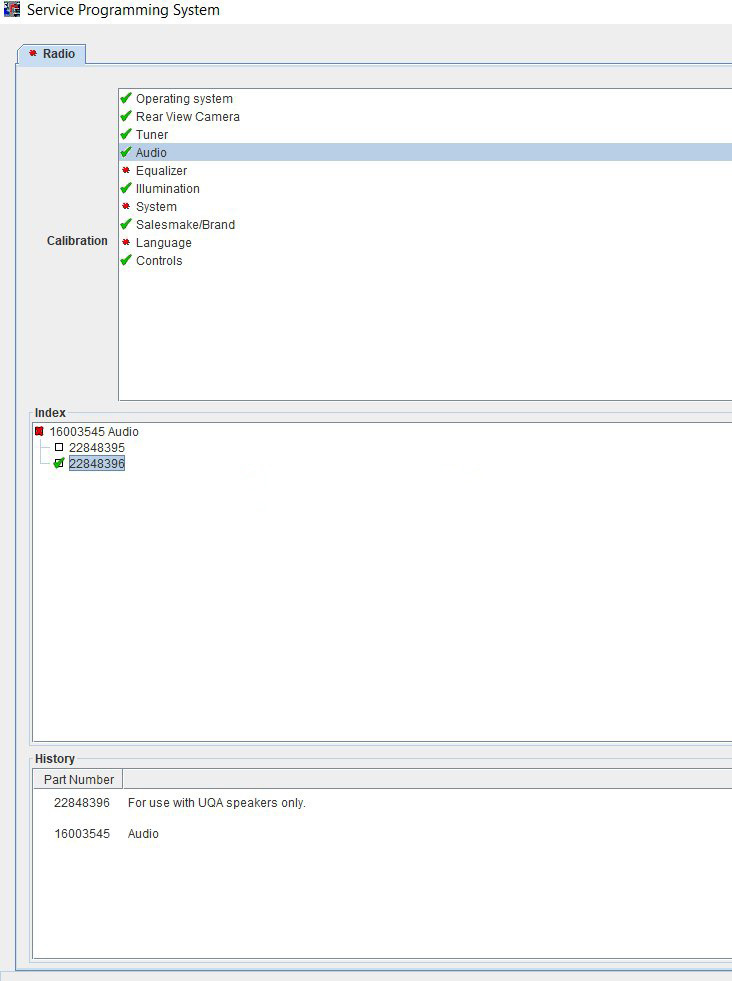The width and height of the screenshot is (732, 981).
Task: Click red icon of 16003545 Audio node
Action: click(x=39, y=431)
